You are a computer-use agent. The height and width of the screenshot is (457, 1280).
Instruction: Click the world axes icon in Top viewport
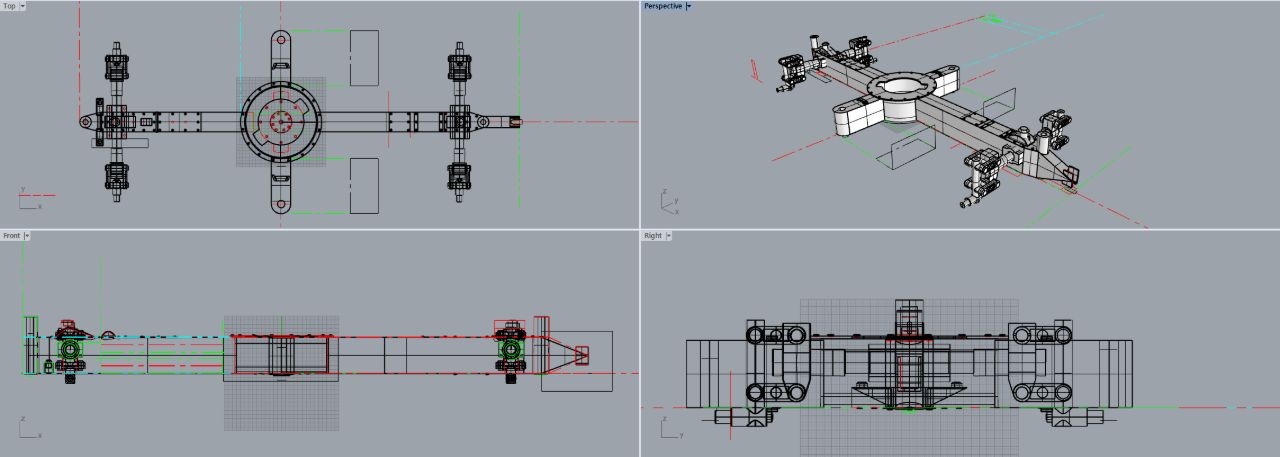pos(26,198)
